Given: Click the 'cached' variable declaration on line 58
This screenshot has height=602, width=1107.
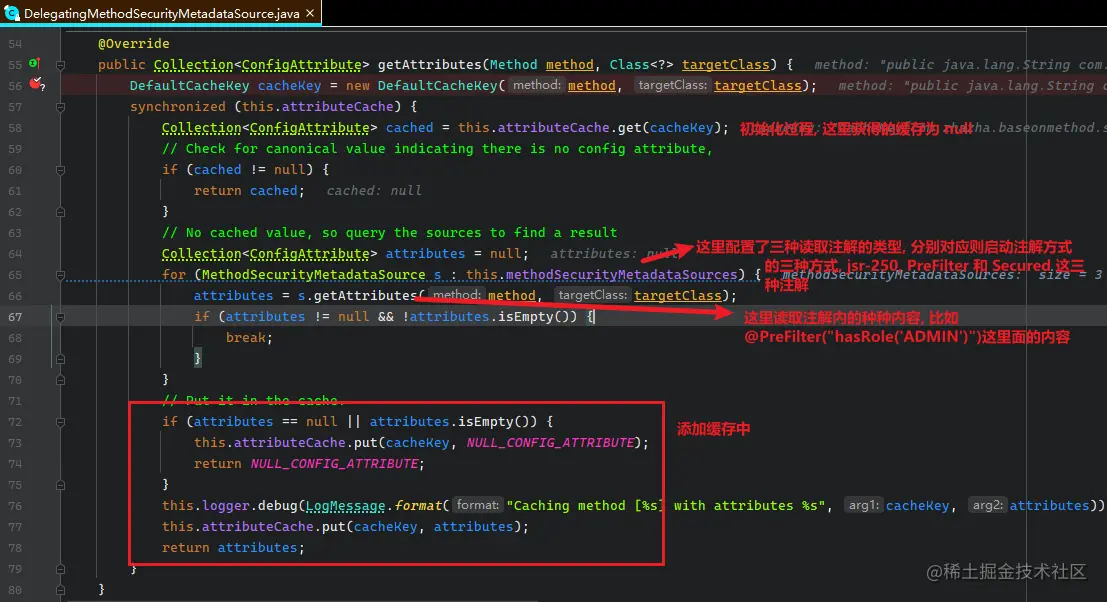Looking at the screenshot, I should 409,128.
